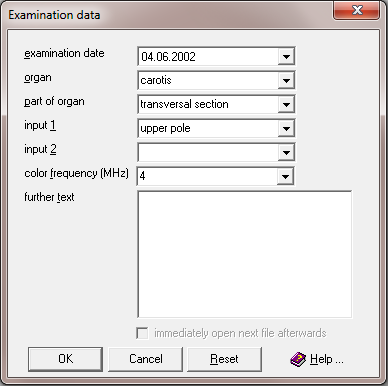
Task: Expand the part of organ dropdown arrow
Action: tap(286, 105)
